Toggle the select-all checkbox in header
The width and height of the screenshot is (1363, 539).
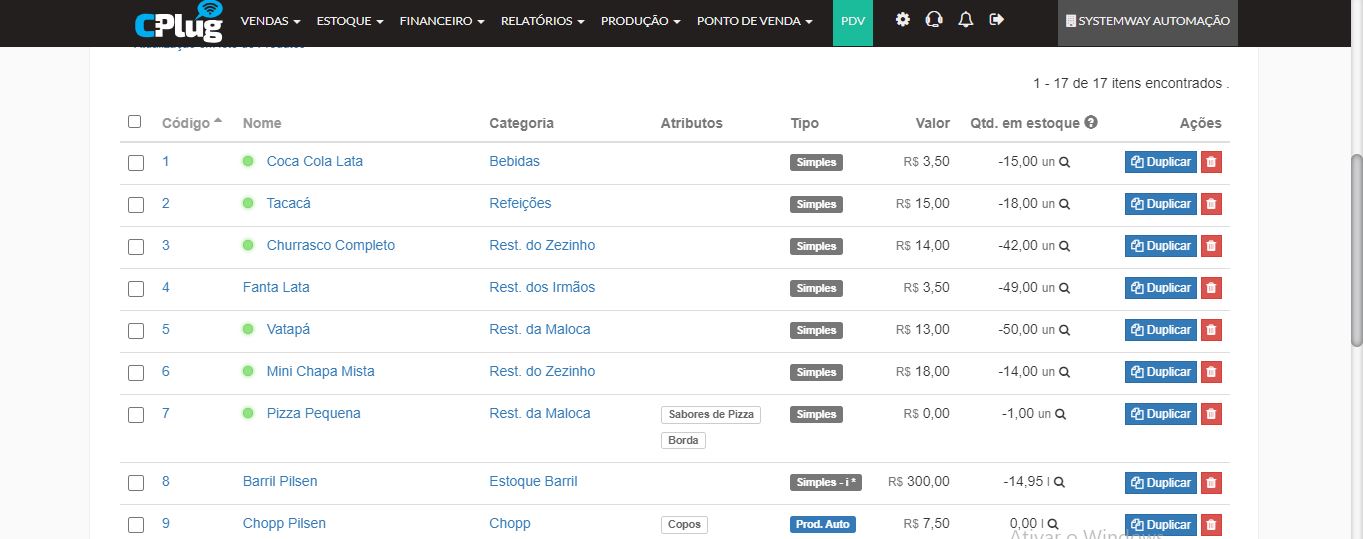click(135, 122)
